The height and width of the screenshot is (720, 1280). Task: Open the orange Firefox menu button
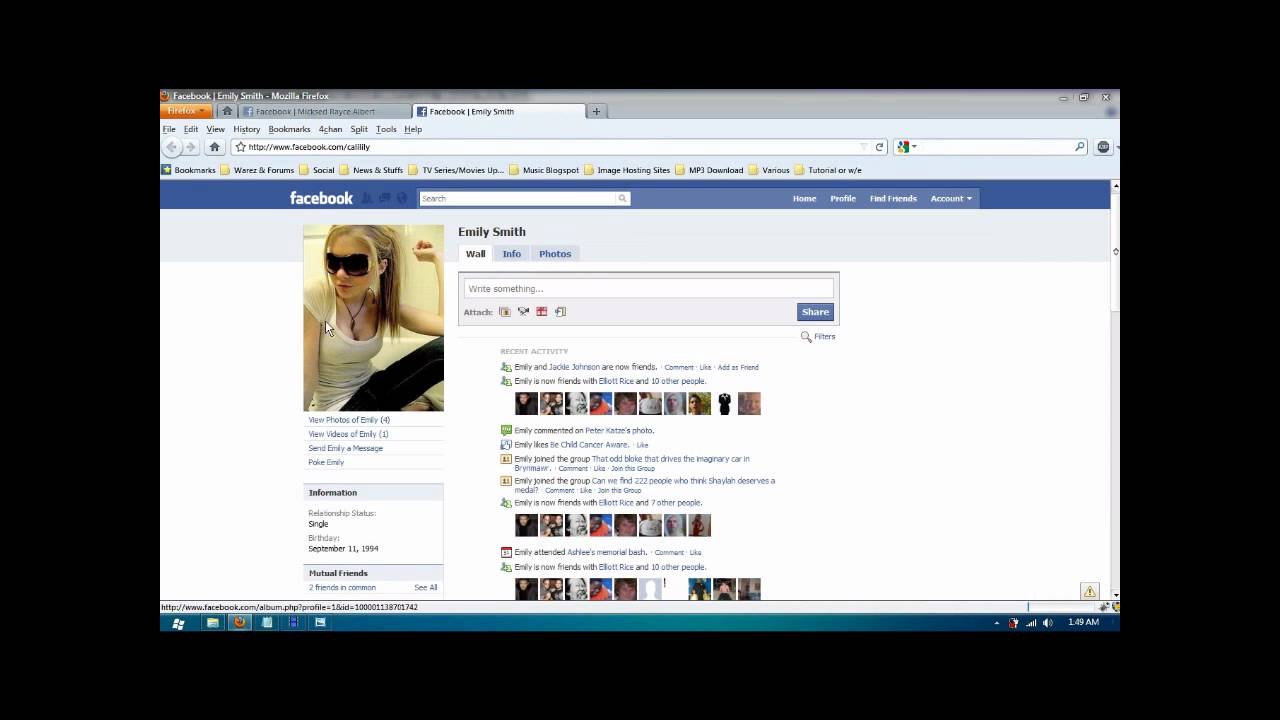point(186,111)
